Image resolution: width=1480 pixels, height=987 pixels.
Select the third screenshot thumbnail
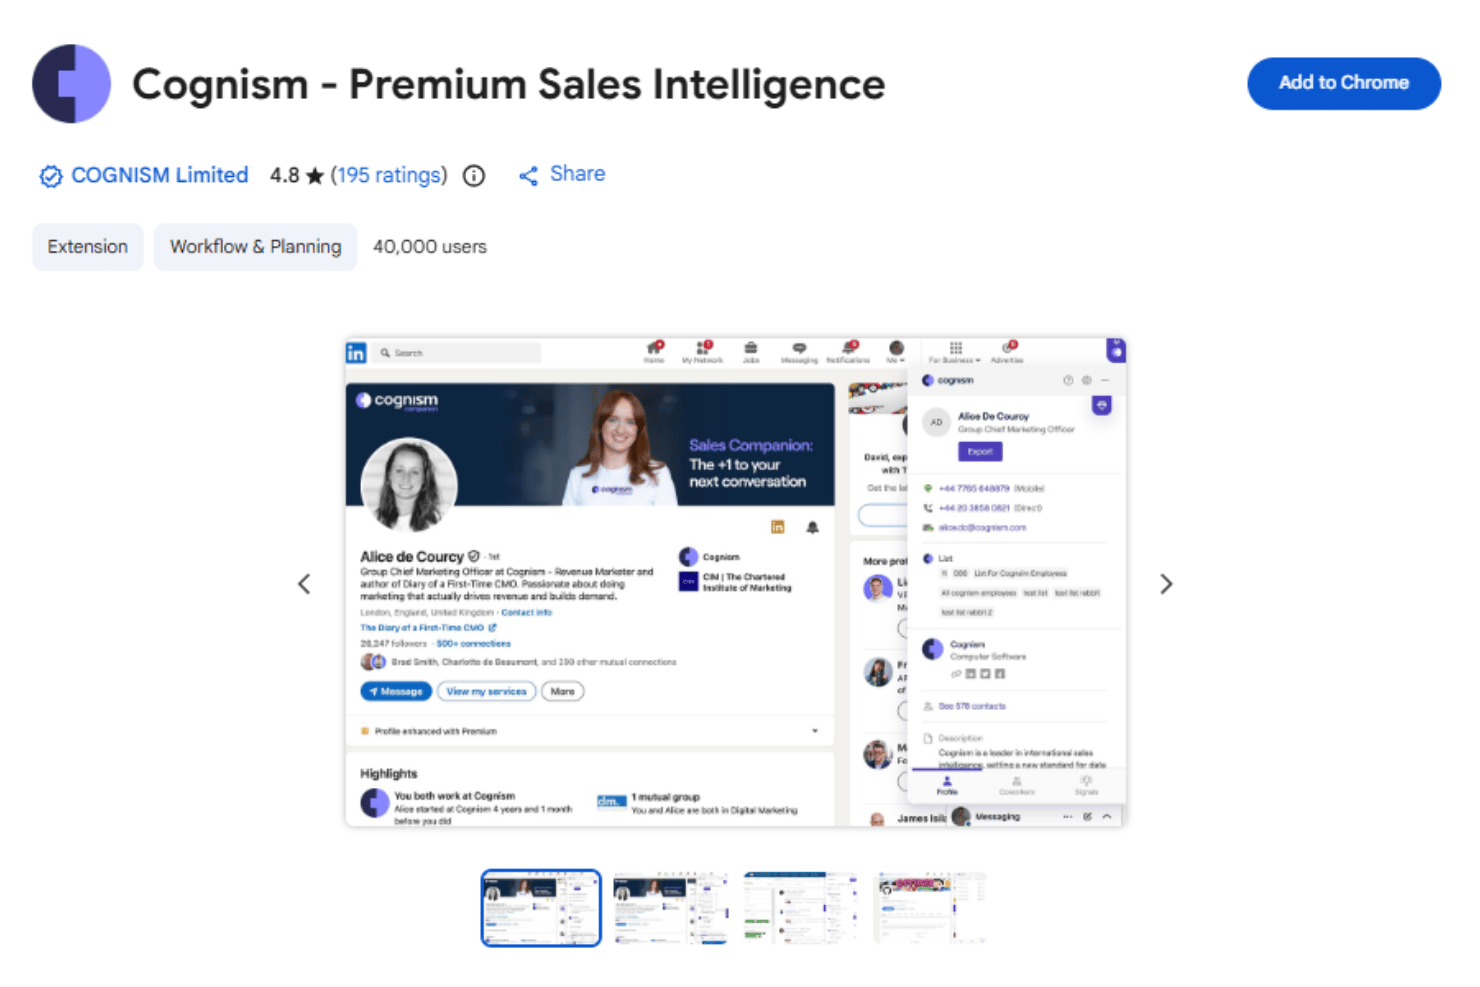(x=801, y=908)
